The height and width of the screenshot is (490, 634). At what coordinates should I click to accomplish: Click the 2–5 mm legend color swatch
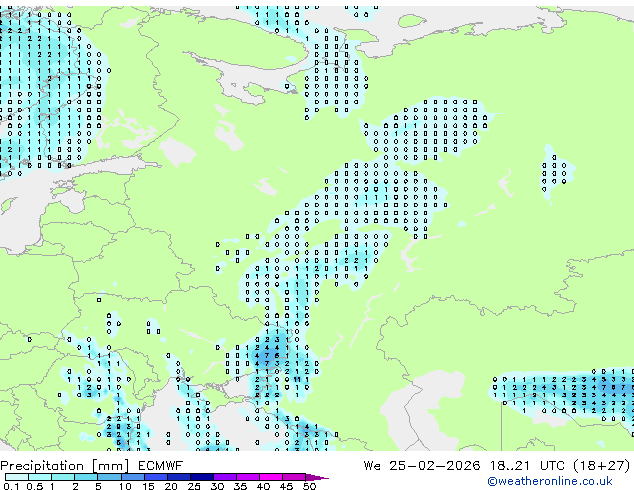[x=86, y=477]
